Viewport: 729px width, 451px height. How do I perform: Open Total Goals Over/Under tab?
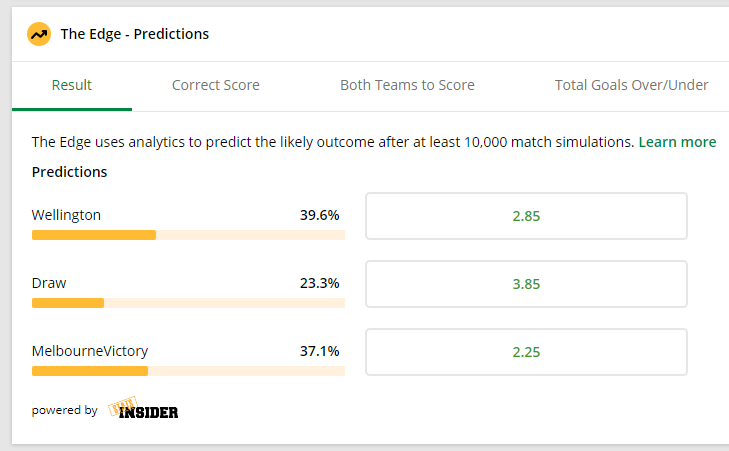pyautogui.click(x=631, y=85)
